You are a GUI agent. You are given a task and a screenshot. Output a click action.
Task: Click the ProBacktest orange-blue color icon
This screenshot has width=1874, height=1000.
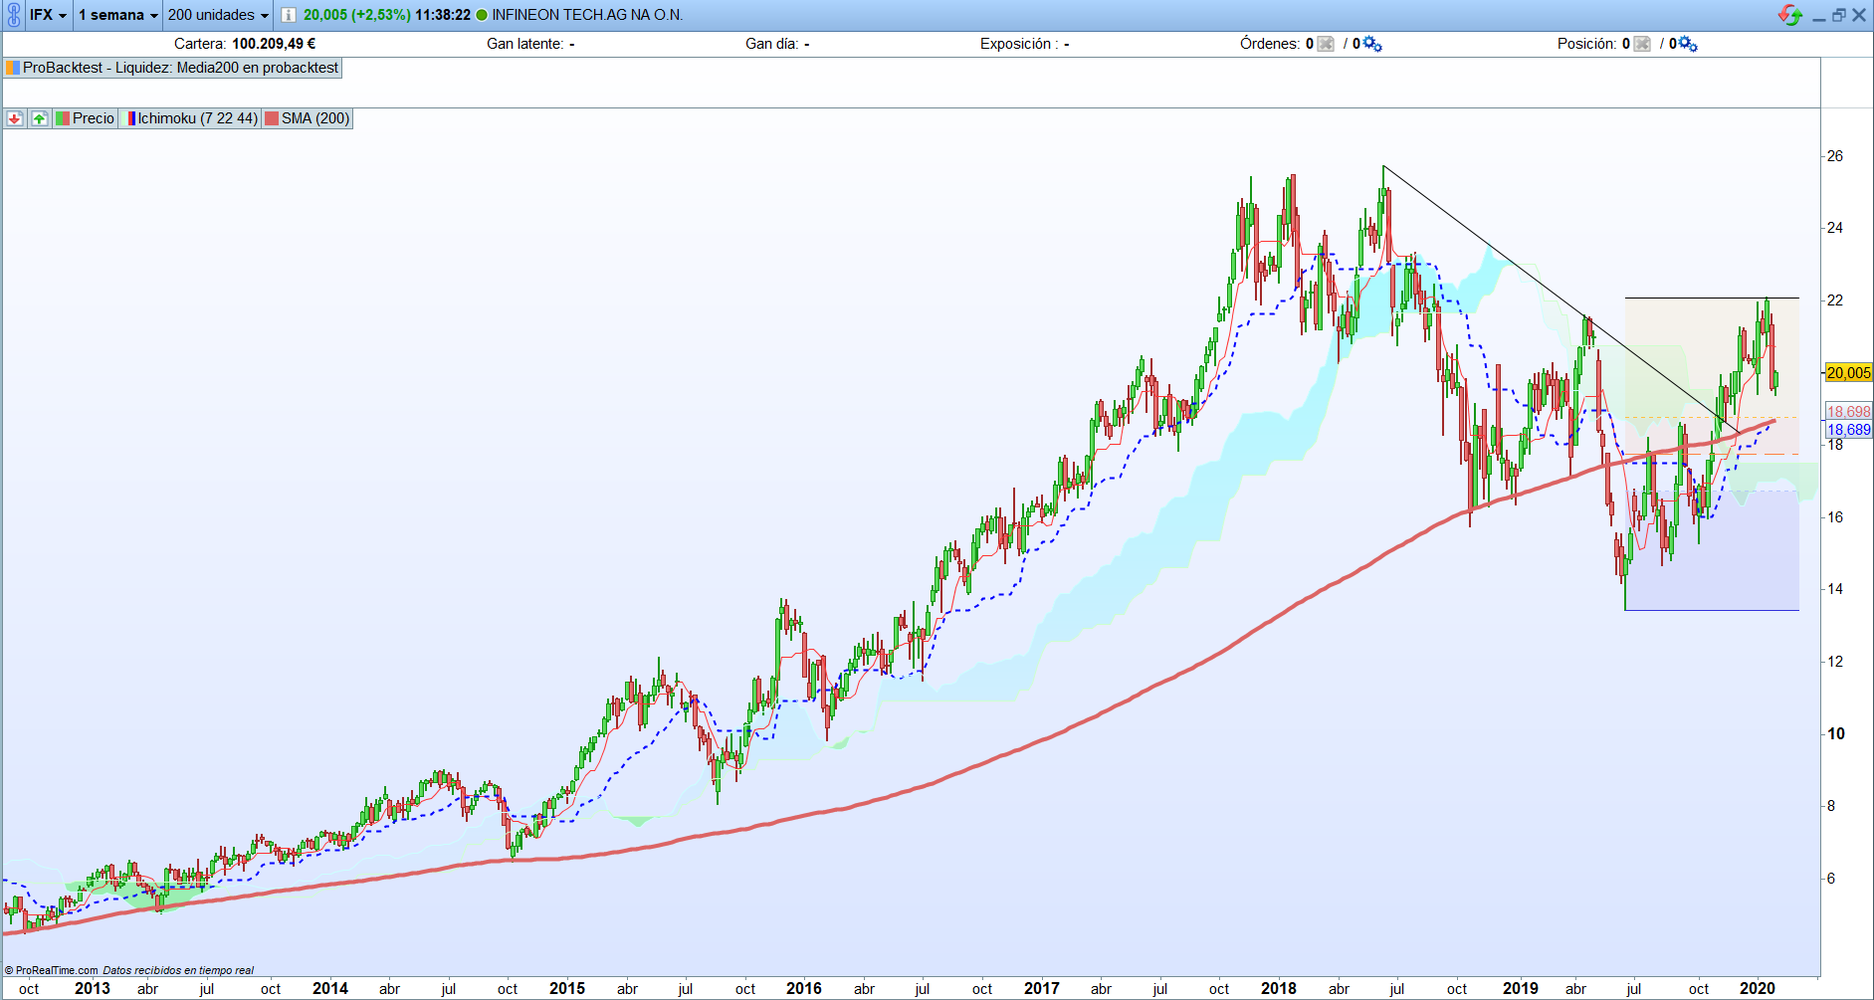pyautogui.click(x=13, y=68)
